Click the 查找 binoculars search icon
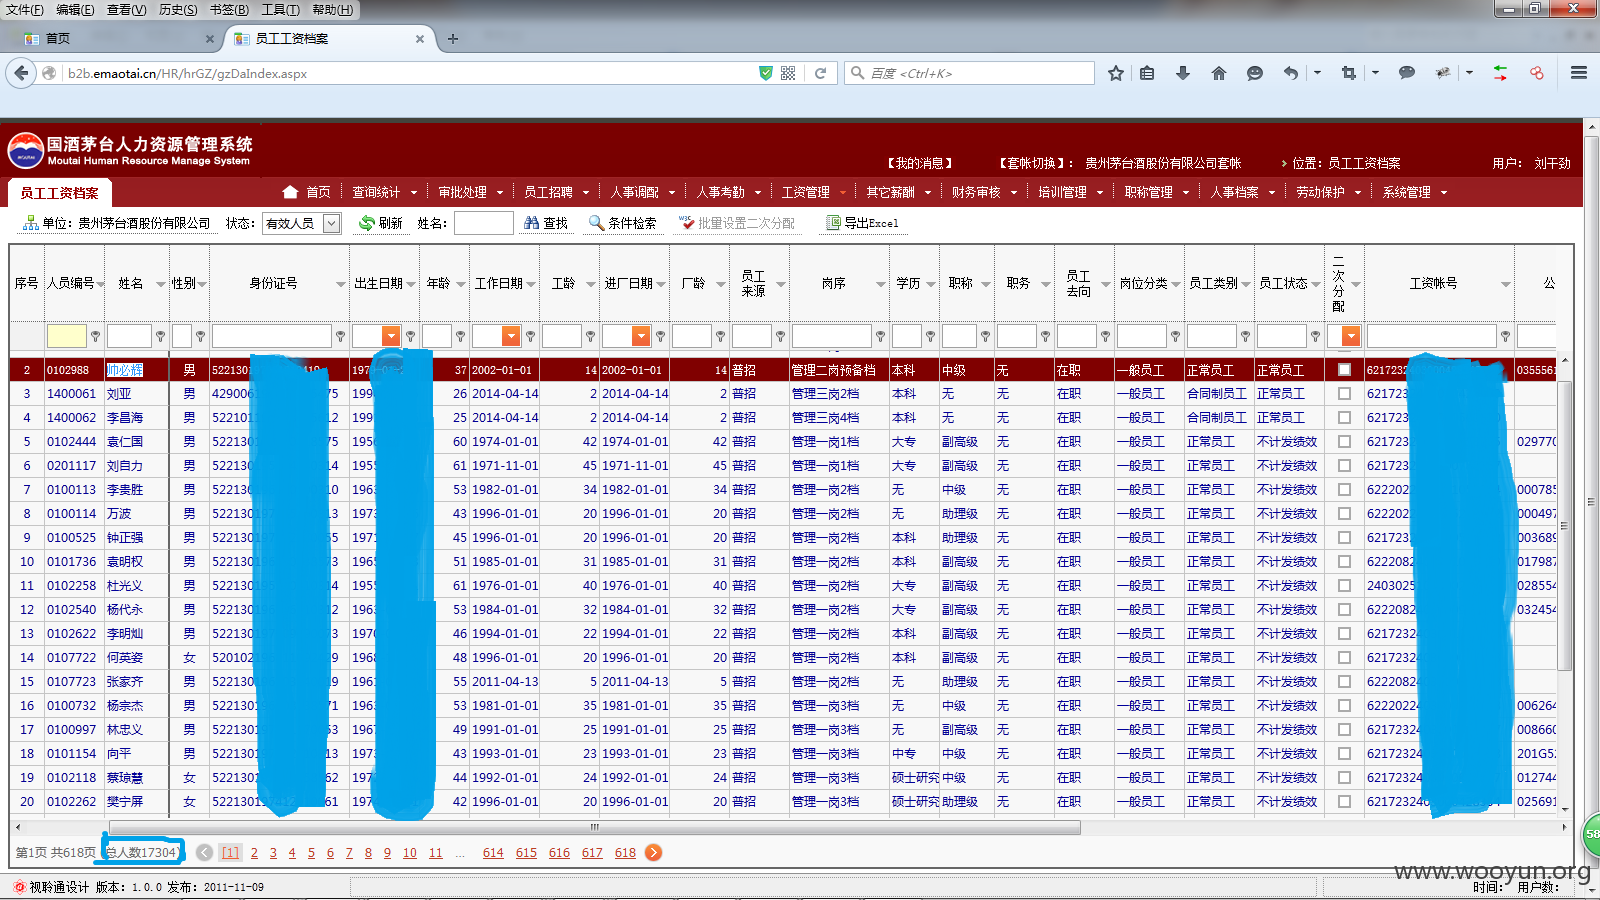1600x900 pixels. 532,223
